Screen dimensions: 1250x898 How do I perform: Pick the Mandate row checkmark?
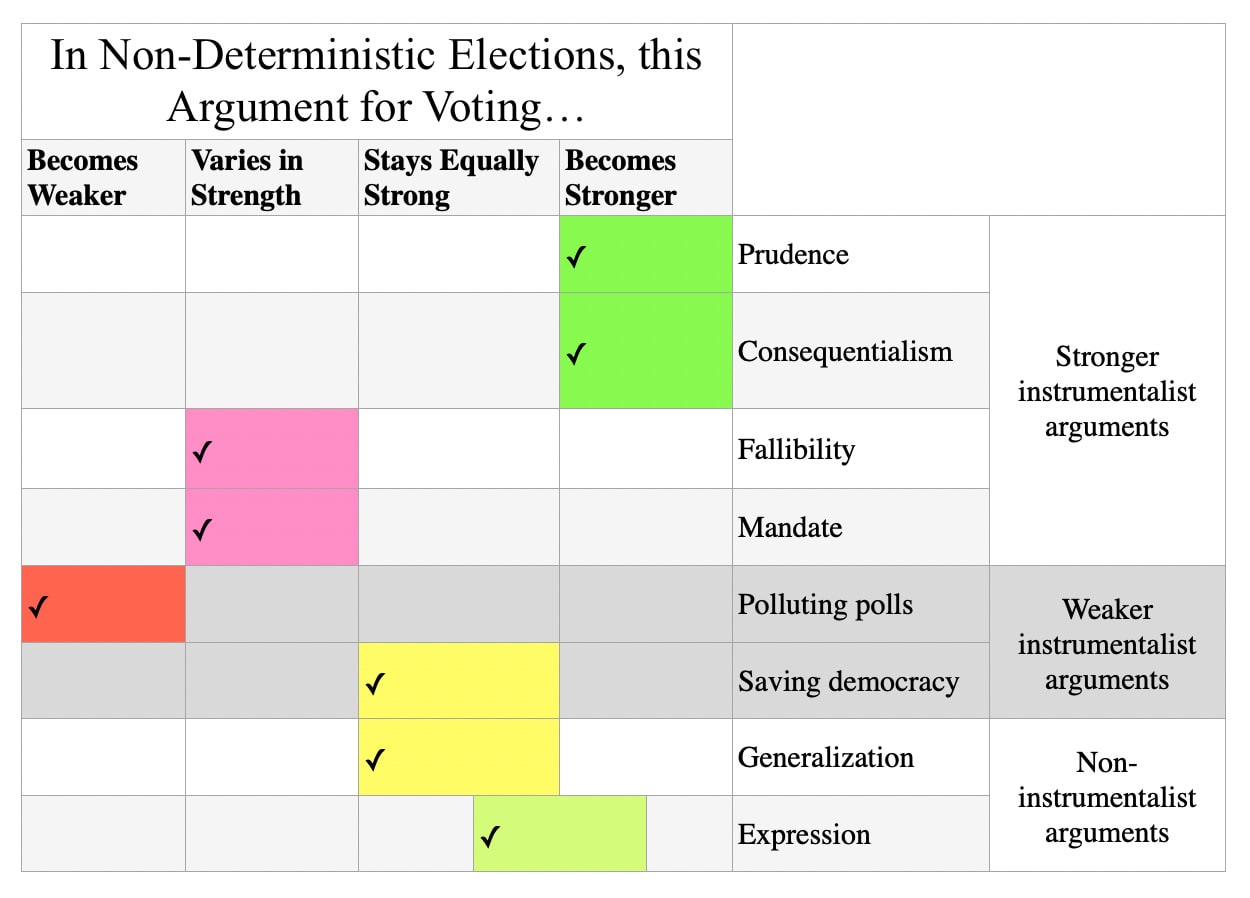point(202,529)
